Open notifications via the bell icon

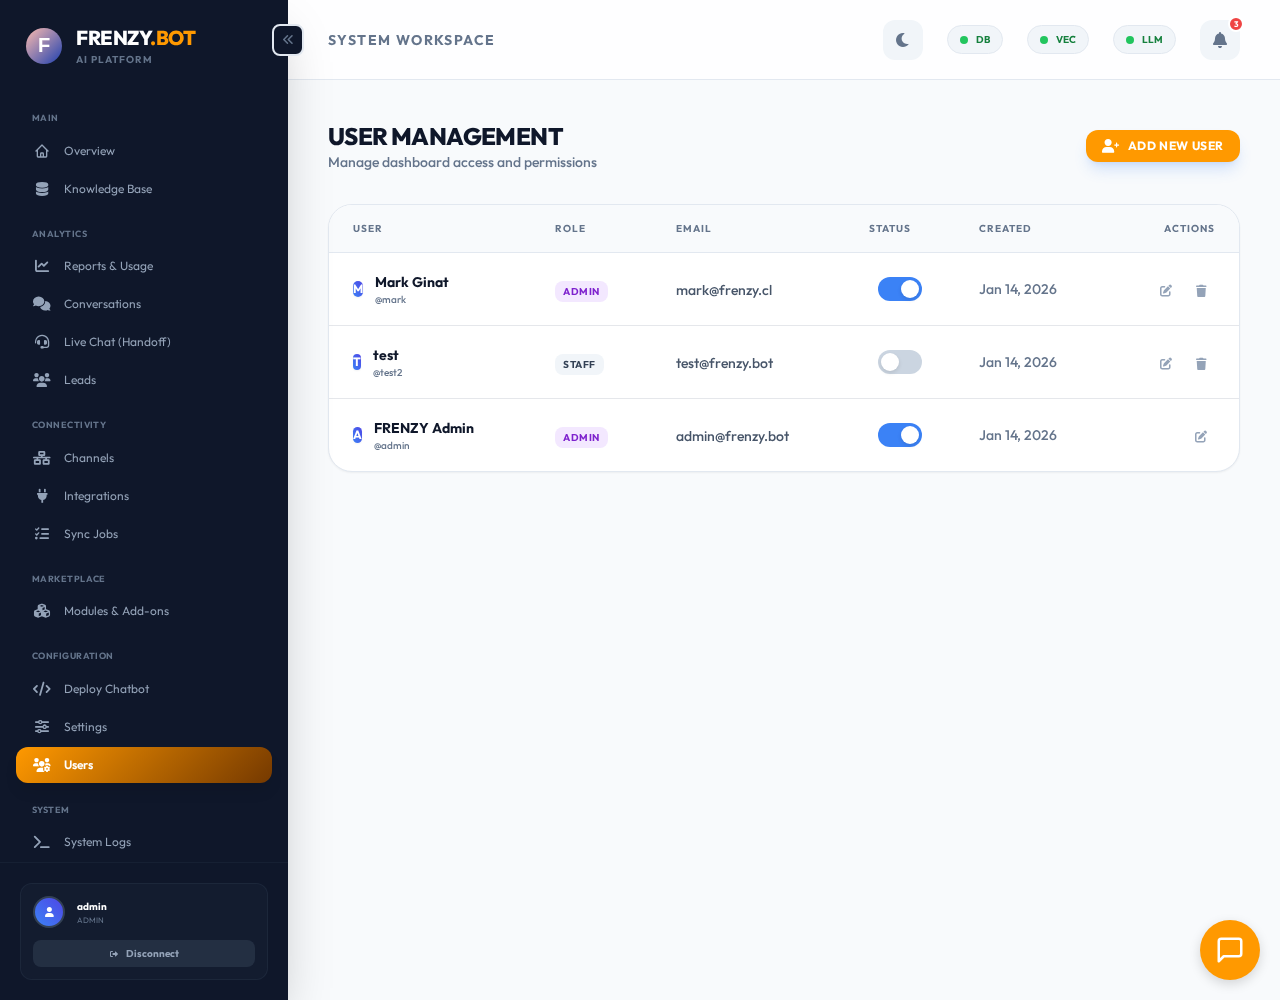click(x=1219, y=39)
